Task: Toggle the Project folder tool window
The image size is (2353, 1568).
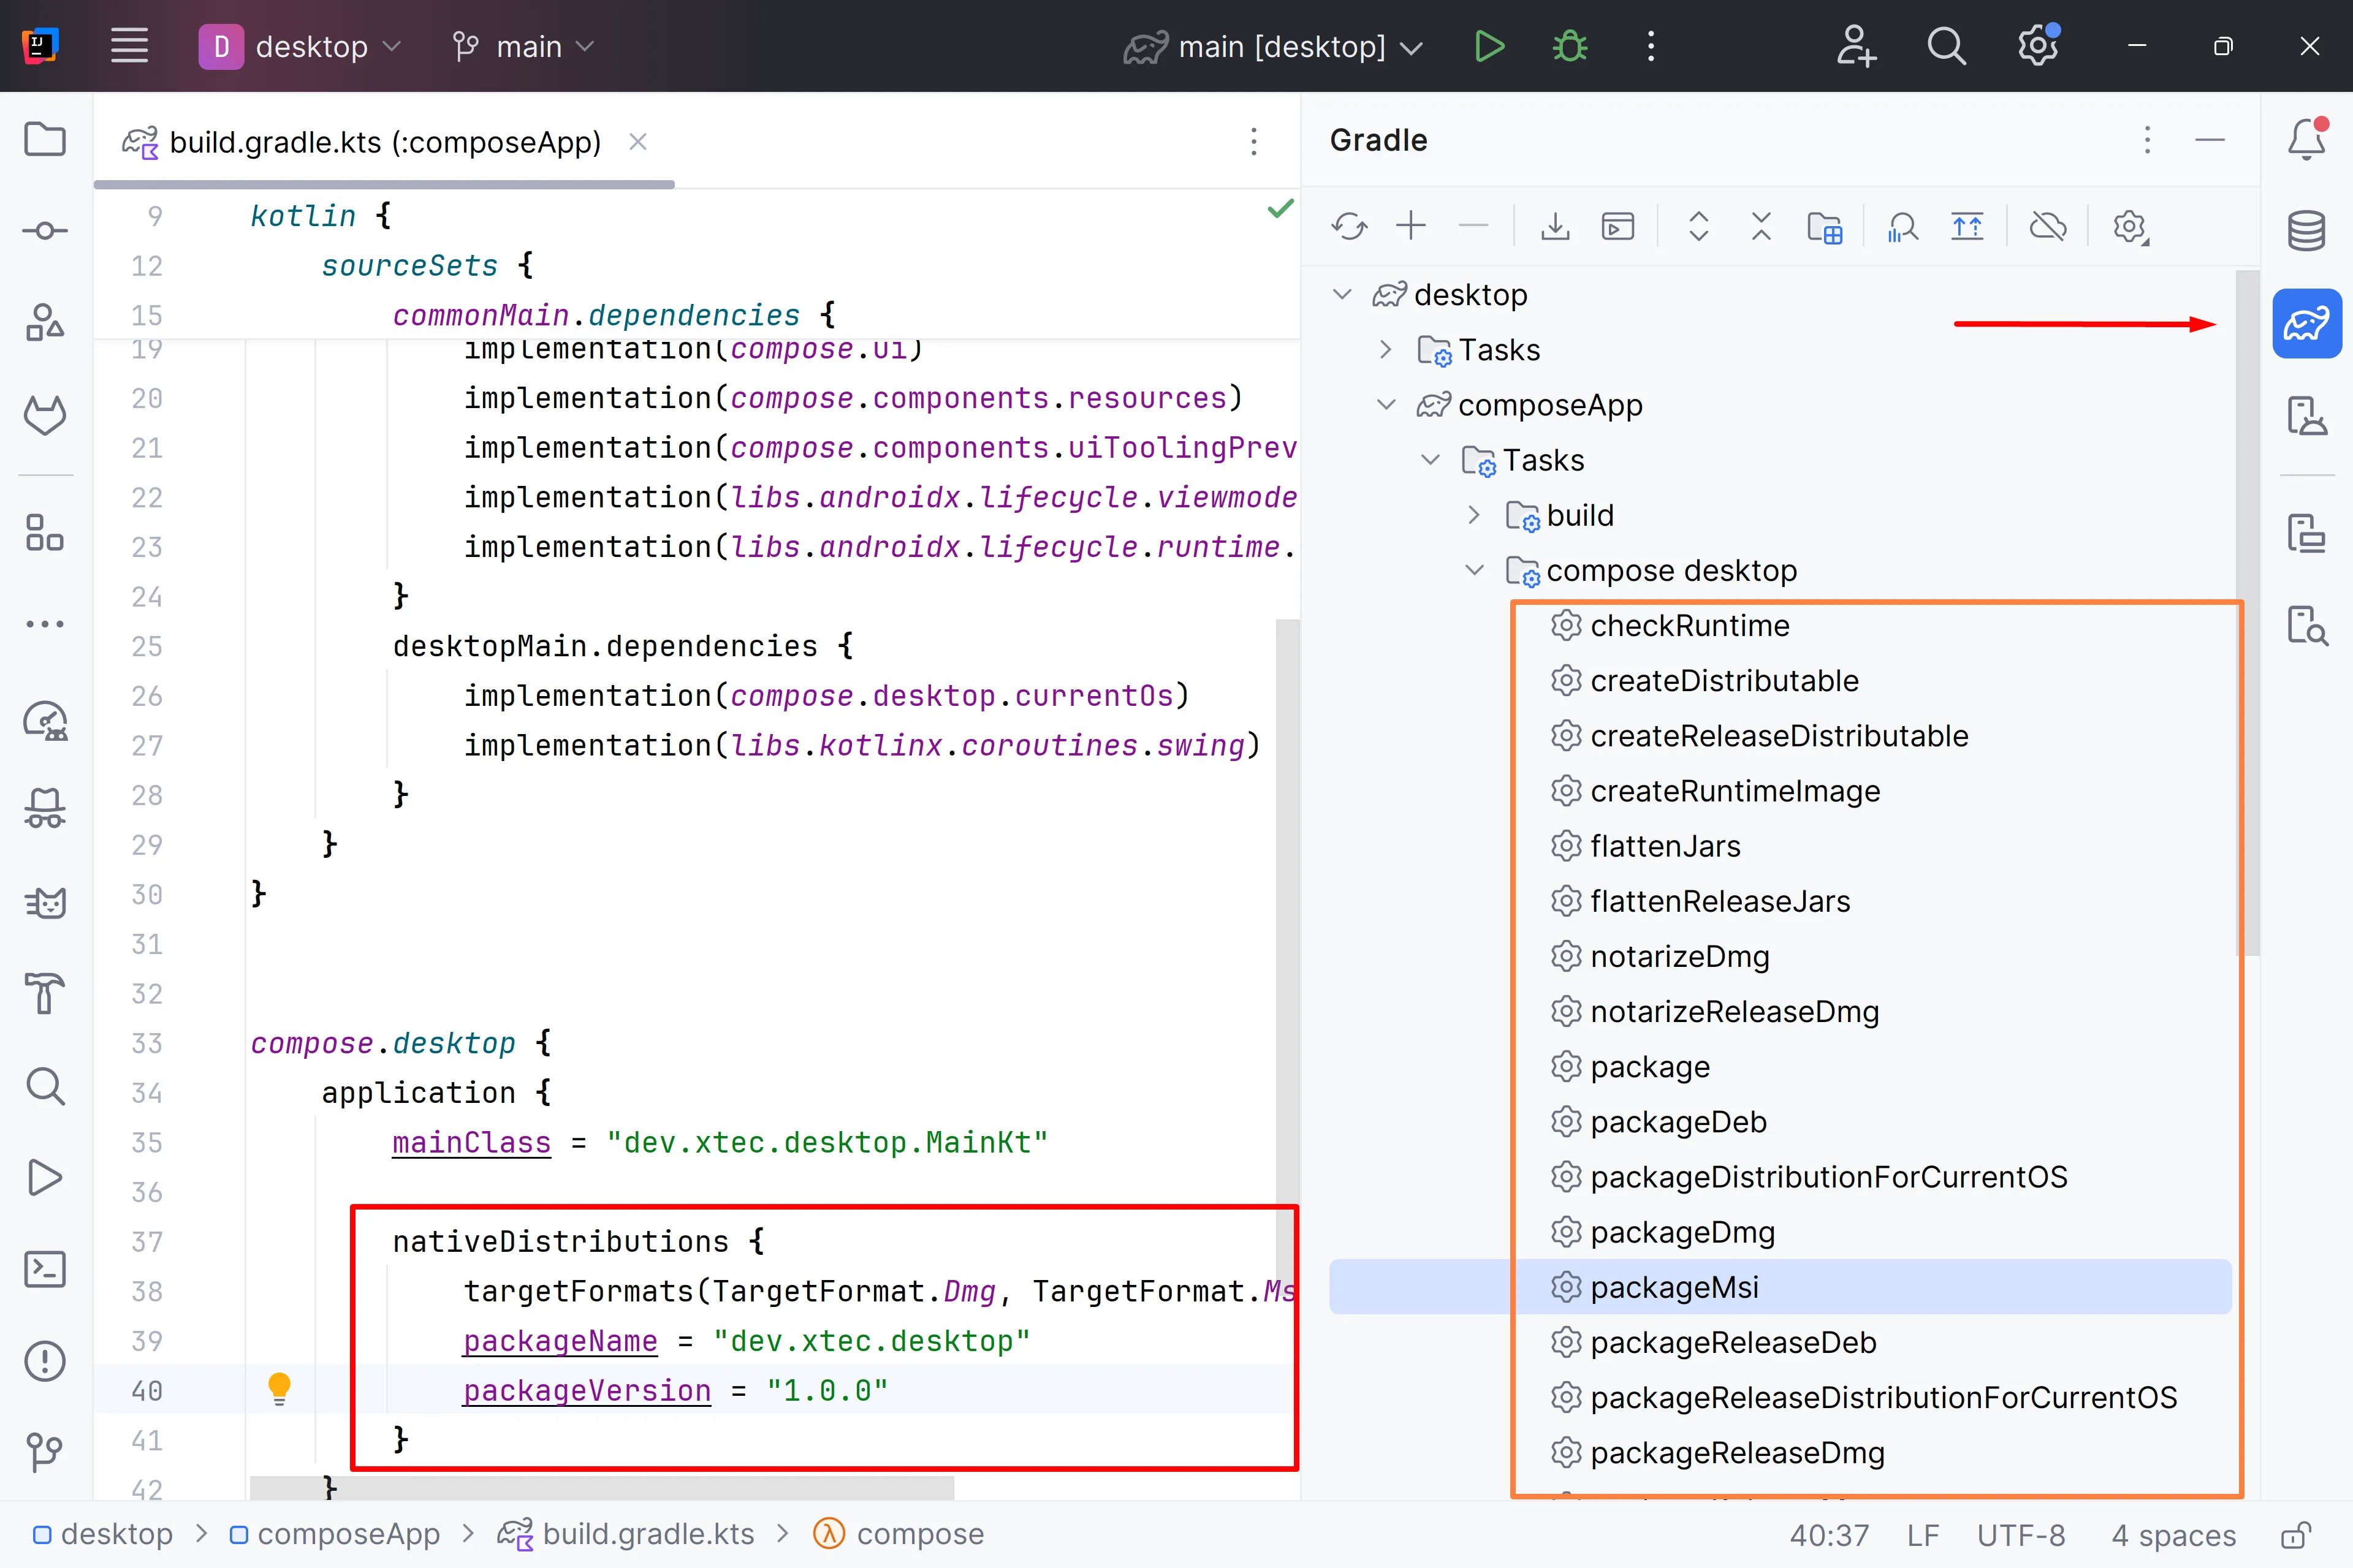Action: tap(45, 139)
